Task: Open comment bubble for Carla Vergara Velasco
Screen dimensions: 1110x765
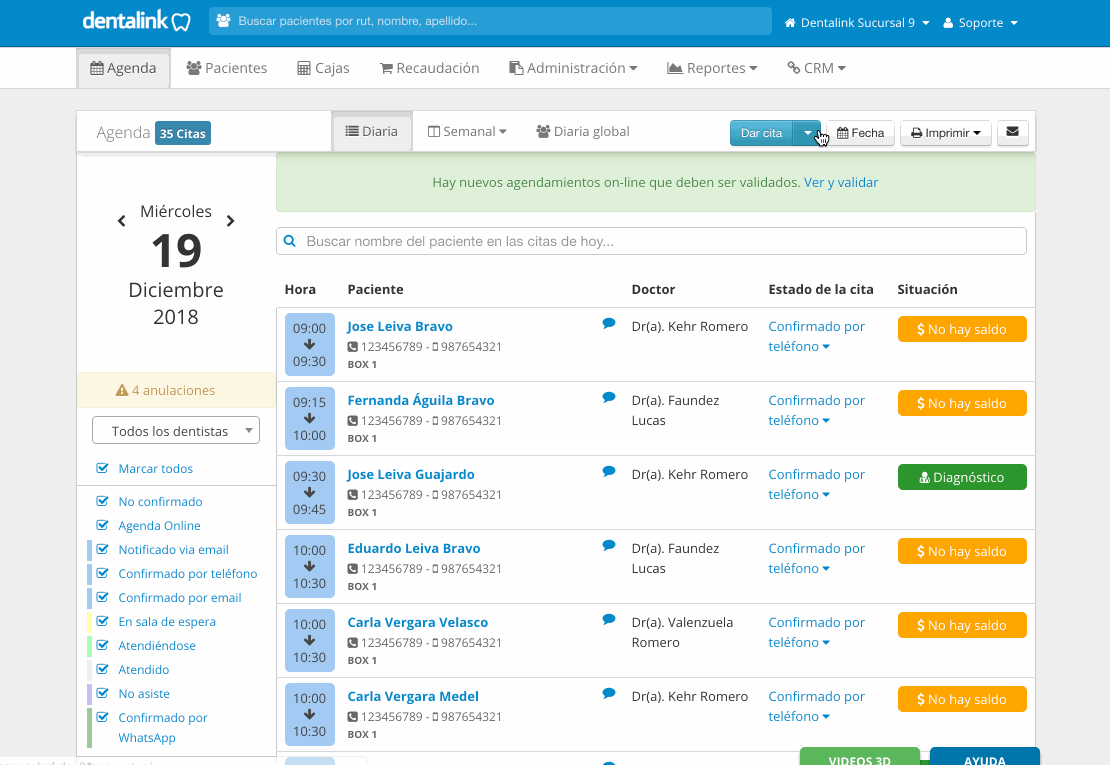Action: tap(609, 619)
